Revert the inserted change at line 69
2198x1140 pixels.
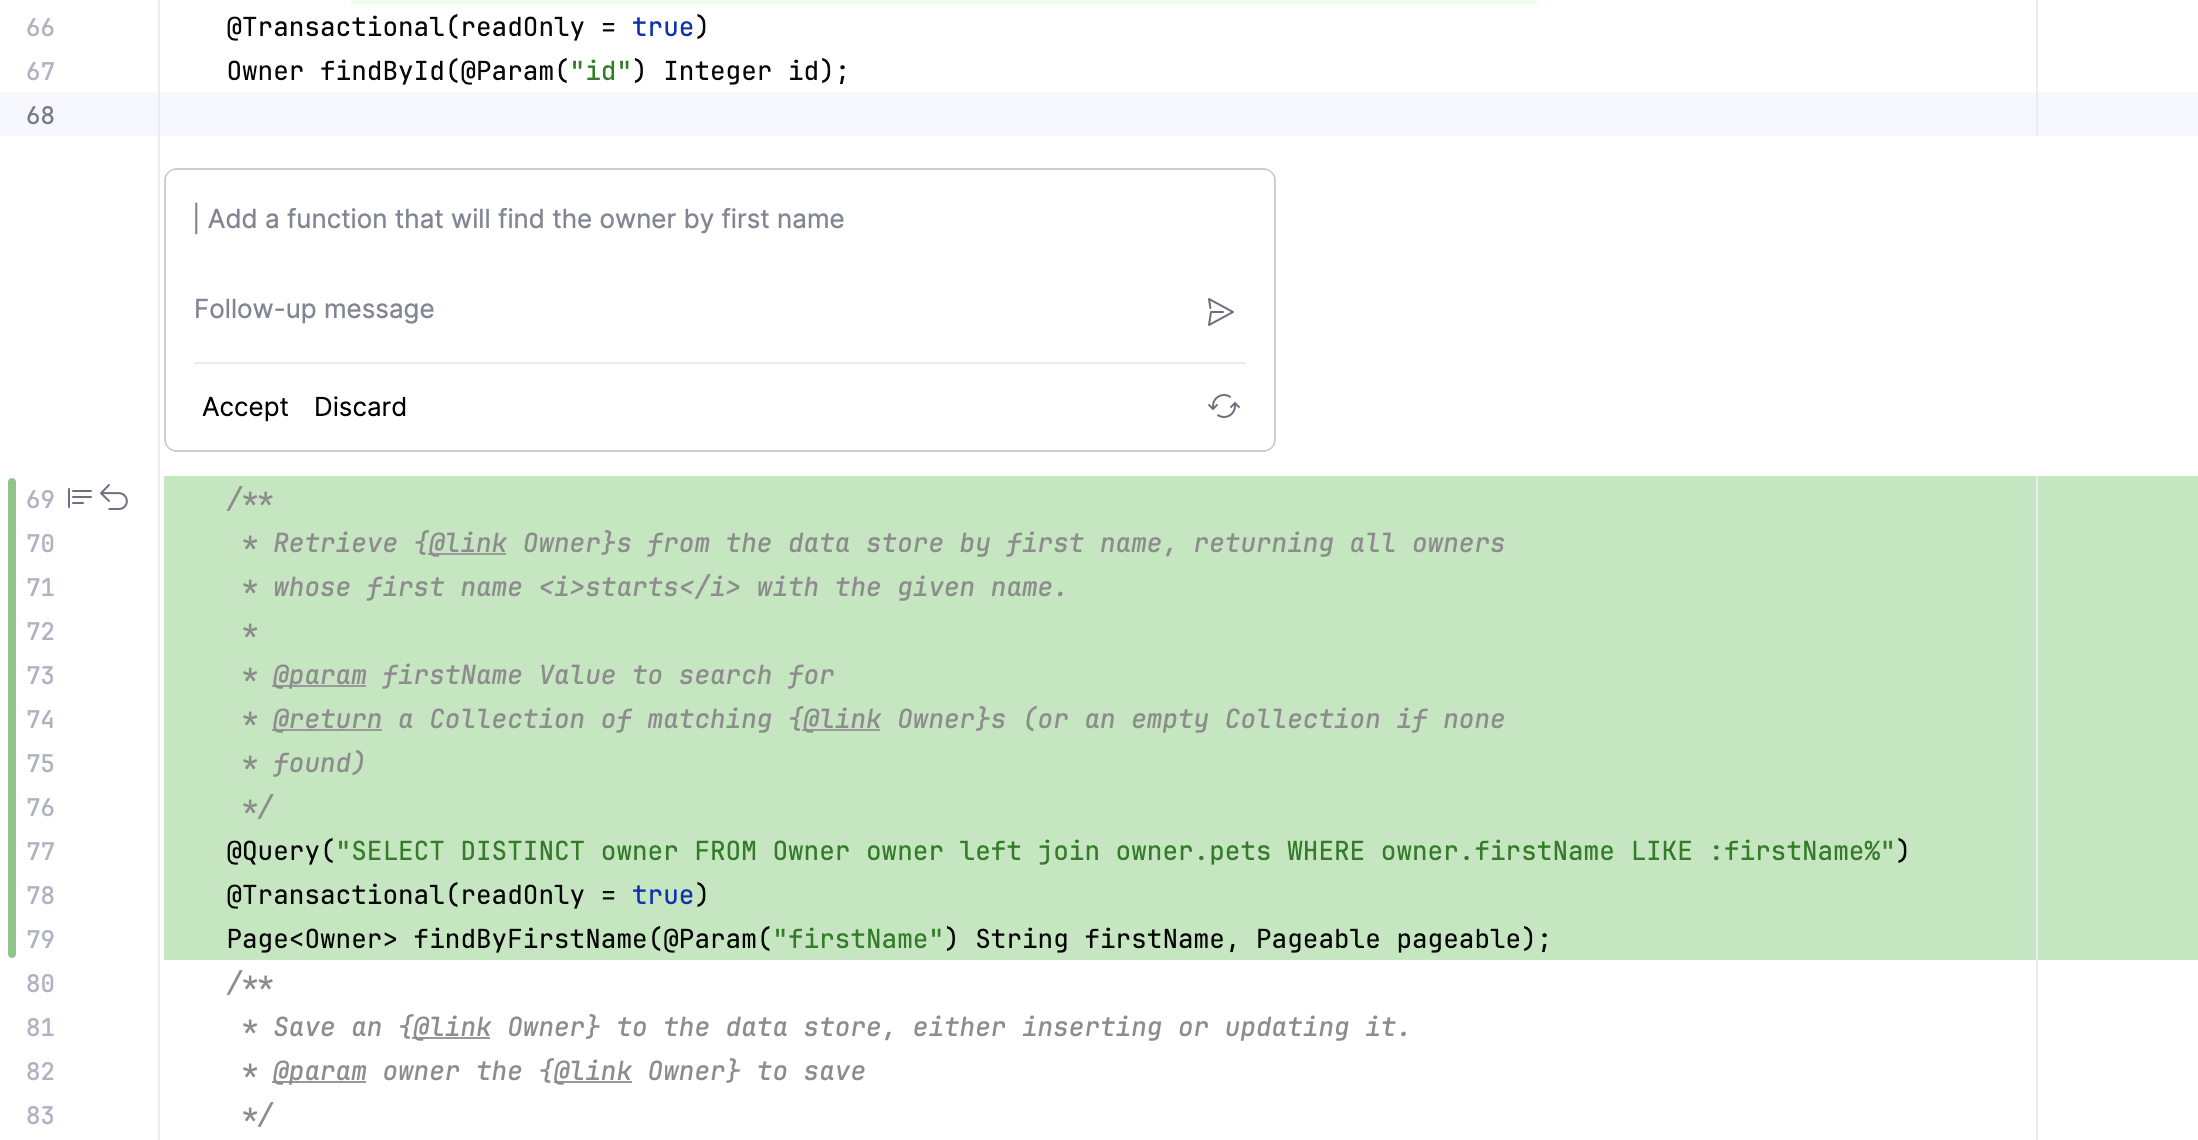(115, 498)
